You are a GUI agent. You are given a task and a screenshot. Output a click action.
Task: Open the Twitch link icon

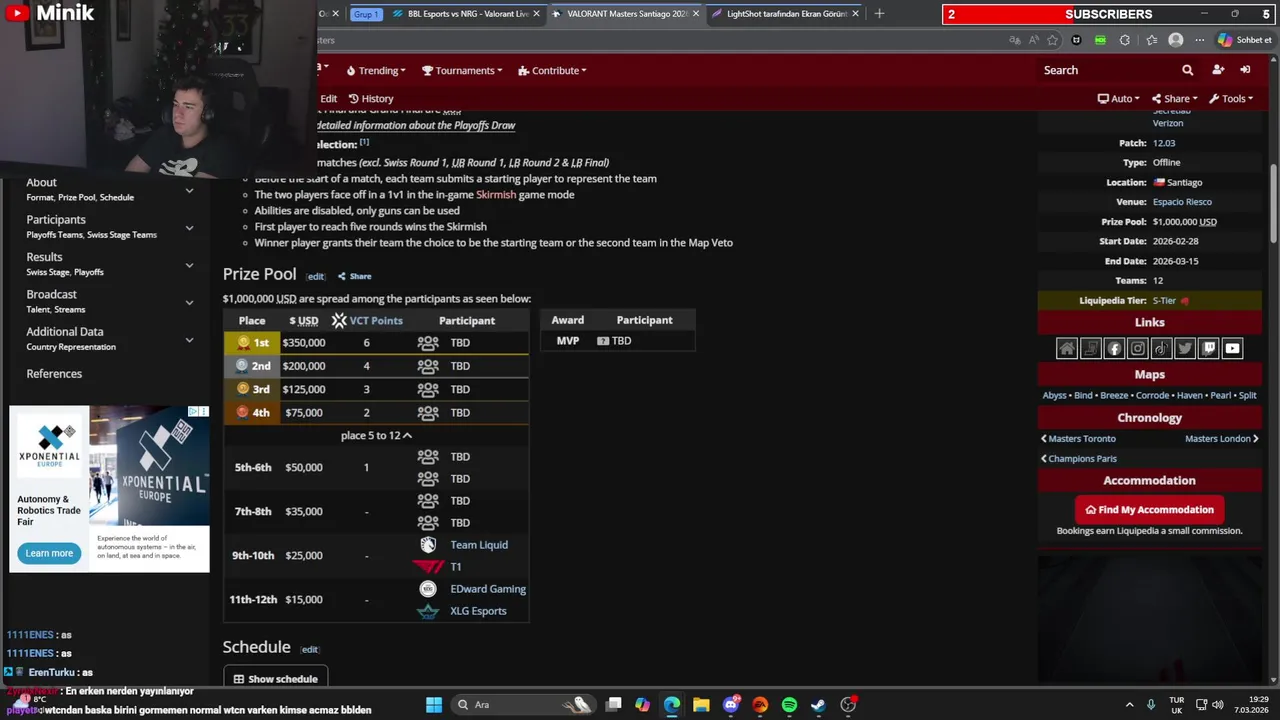coord(1209,348)
